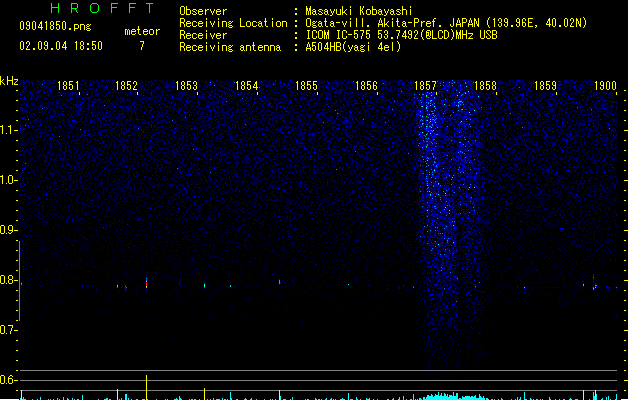Click the 1857 time axis label
The width and height of the screenshot is (629, 400).
(425, 86)
